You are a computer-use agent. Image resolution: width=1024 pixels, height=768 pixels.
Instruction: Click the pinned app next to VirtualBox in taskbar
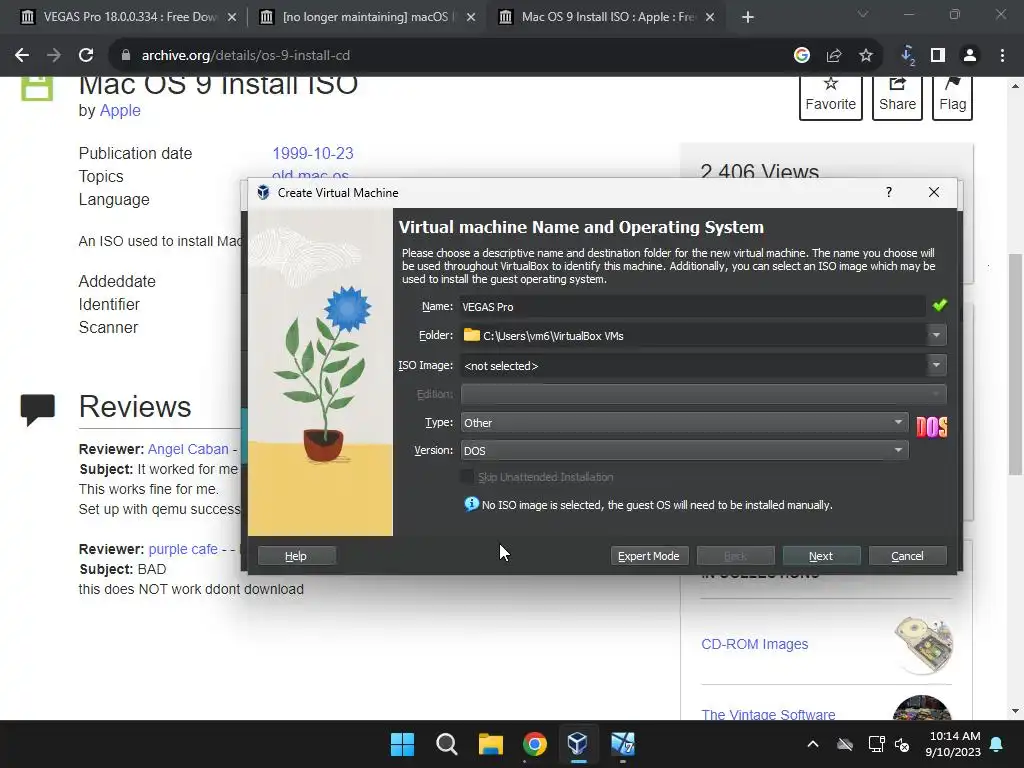pyautogui.click(x=622, y=744)
